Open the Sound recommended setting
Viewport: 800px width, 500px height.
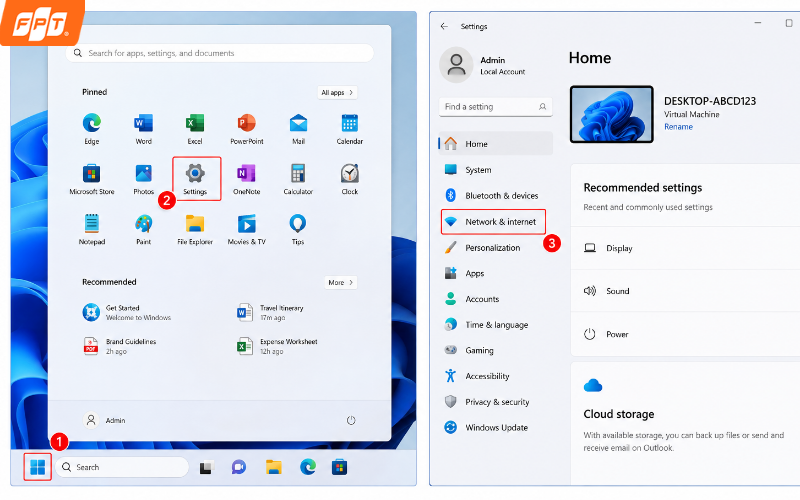click(x=685, y=291)
